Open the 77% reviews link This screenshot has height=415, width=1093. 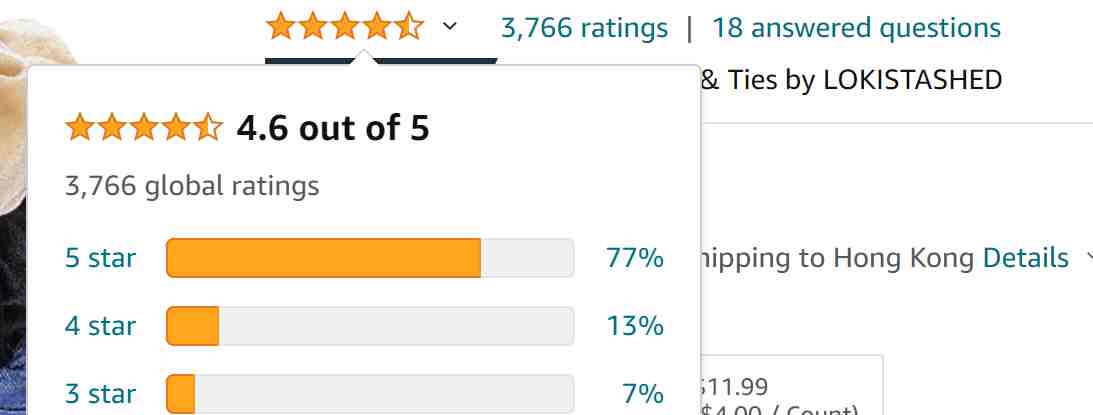[x=634, y=258]
